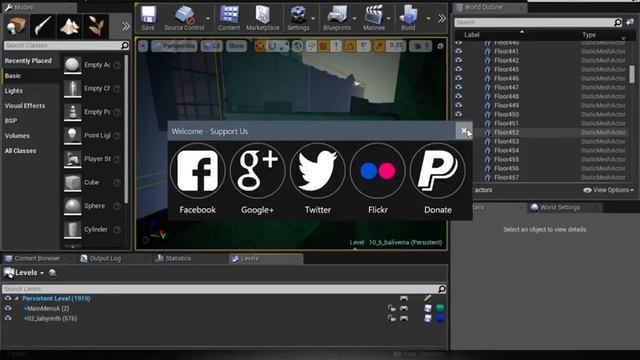
Task: Open Source Control toolbar button
Action: (184, 18)
